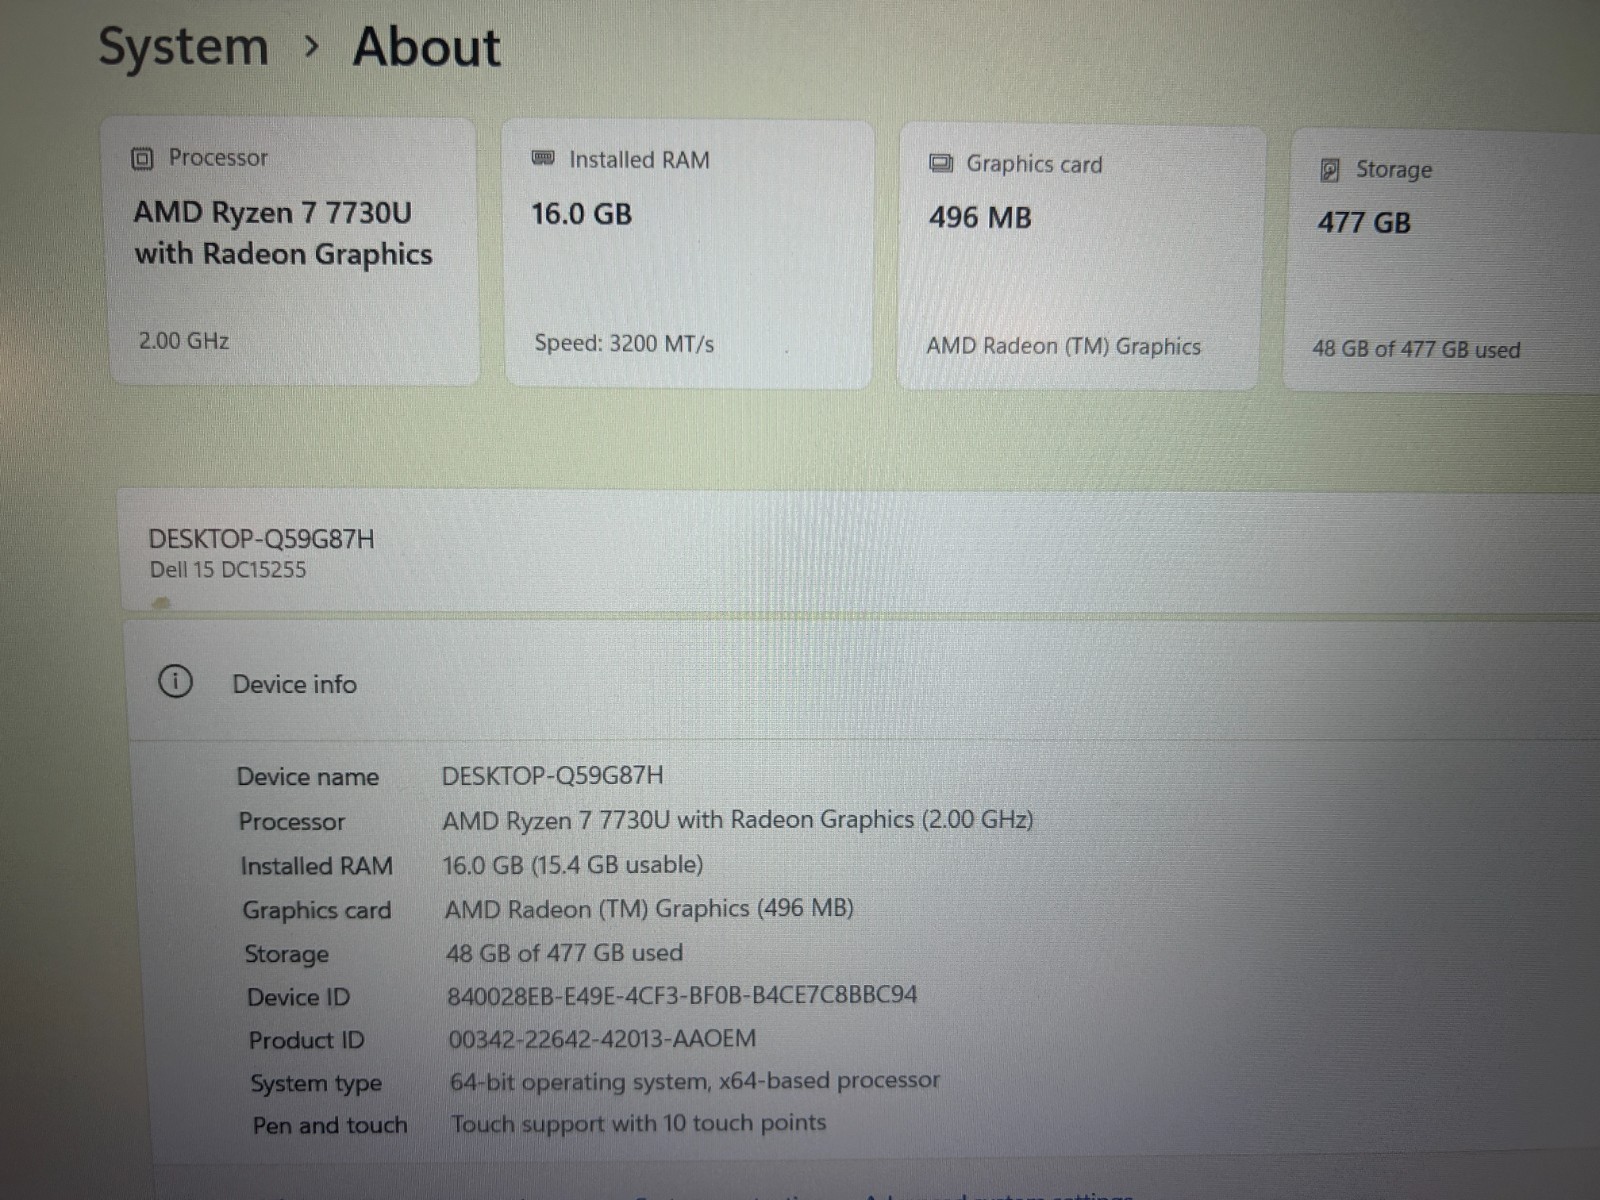The image size is (1600, 1200).
Task: Click the Product ID label
Action: 306,1040
